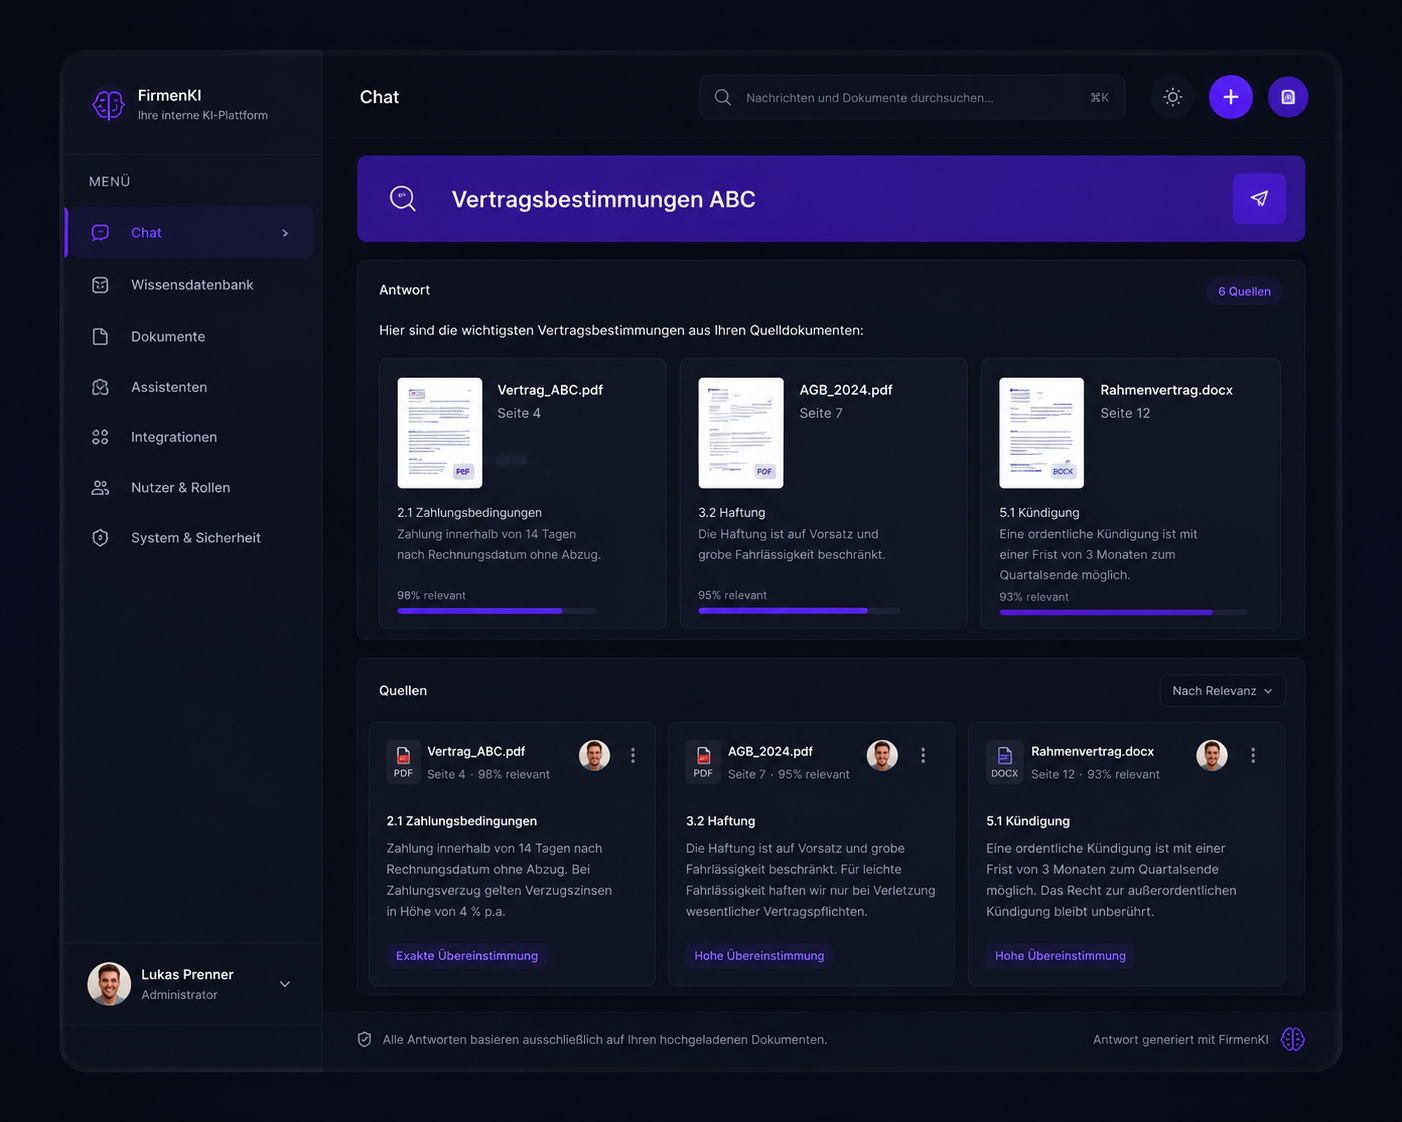
Task: Open the three-dot menu on the Rahmenvertrag.docx source
Action: 1253,756
